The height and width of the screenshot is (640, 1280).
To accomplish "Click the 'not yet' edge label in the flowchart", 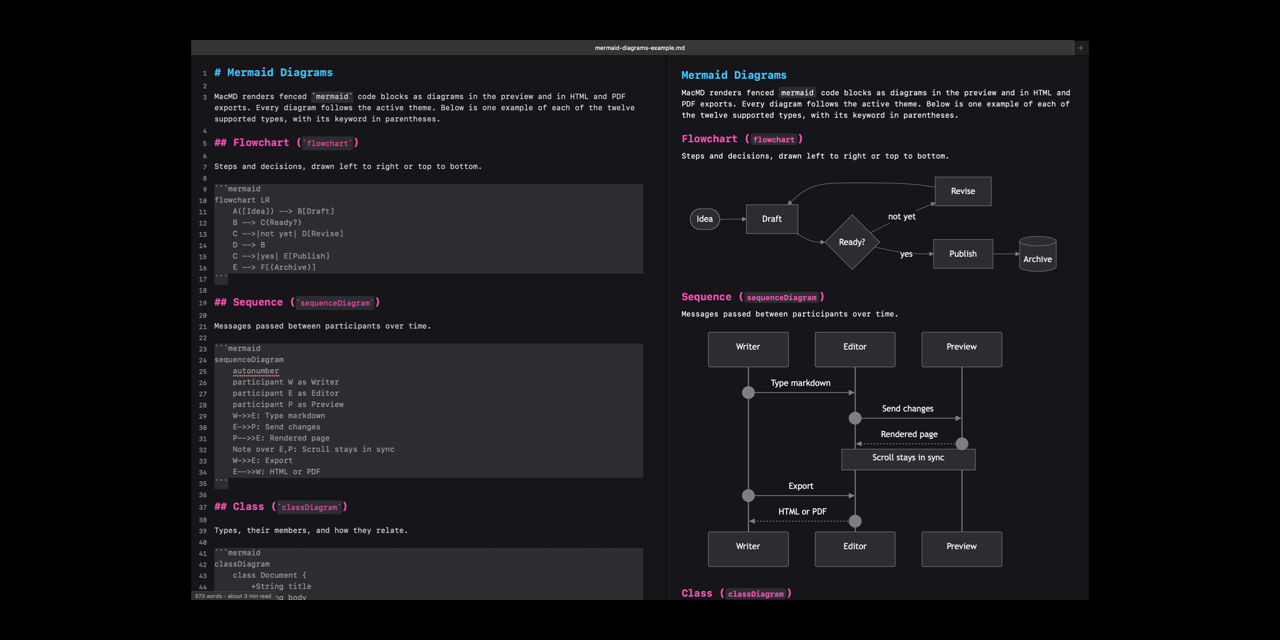I will 902,216.
